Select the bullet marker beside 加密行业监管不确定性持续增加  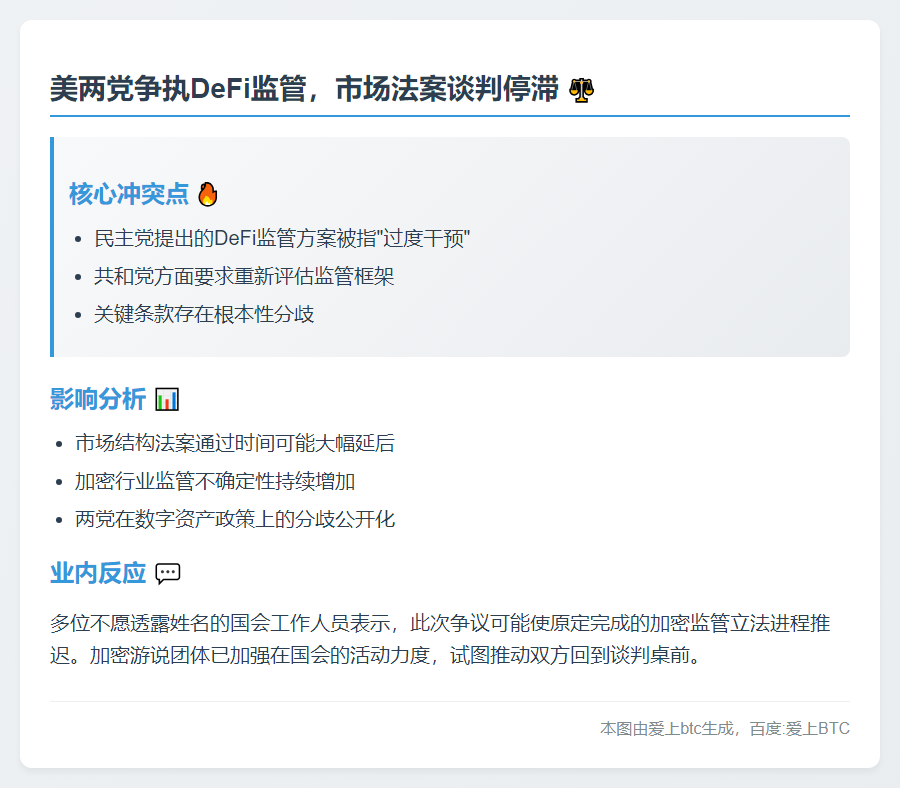(x=60, y=481)
